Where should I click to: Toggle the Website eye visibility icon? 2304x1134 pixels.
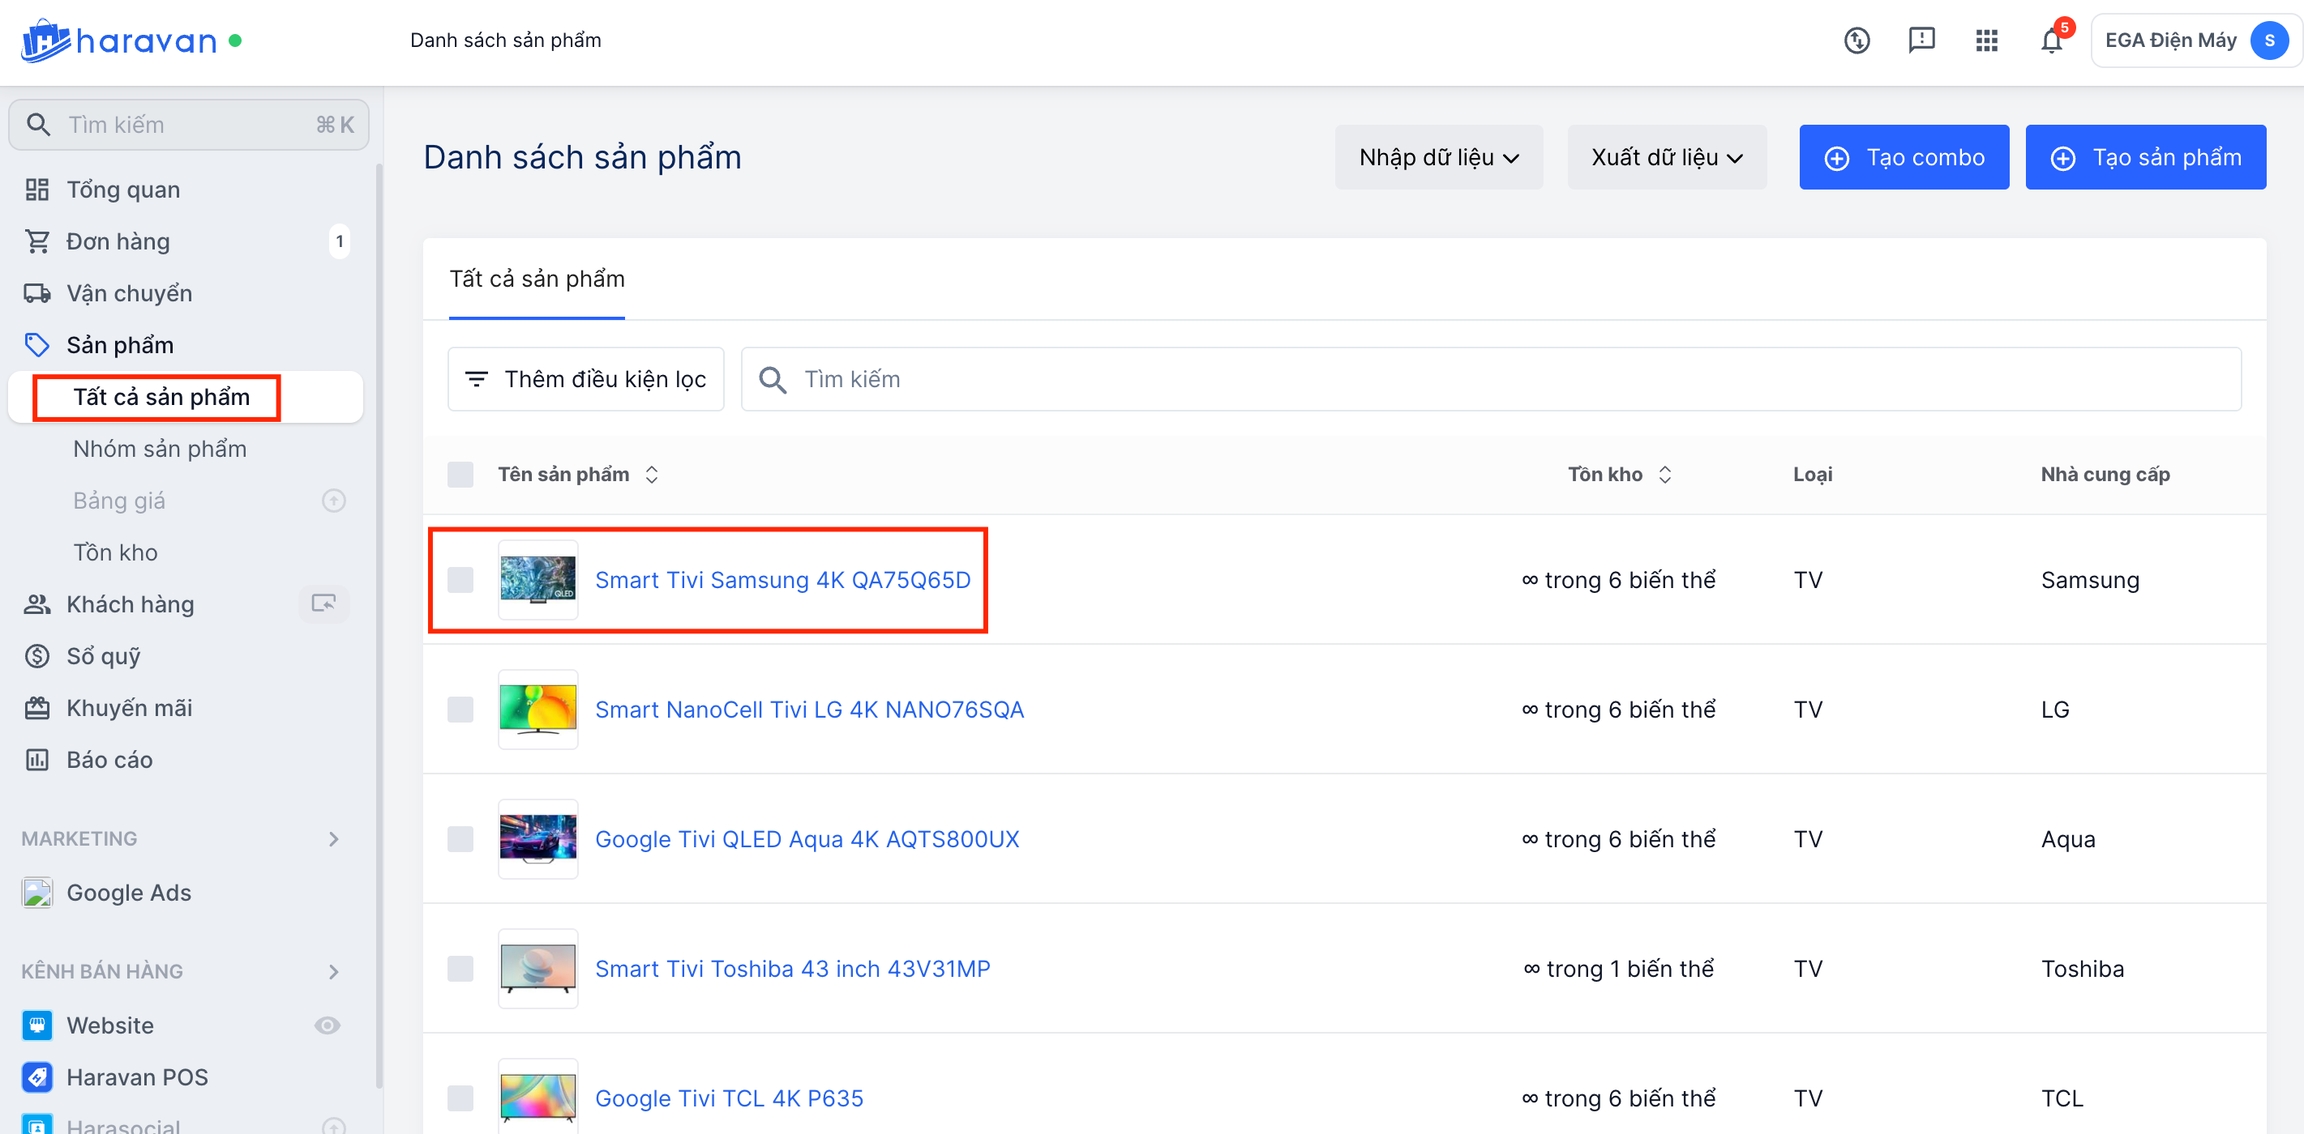click(x=327, y=1025)
